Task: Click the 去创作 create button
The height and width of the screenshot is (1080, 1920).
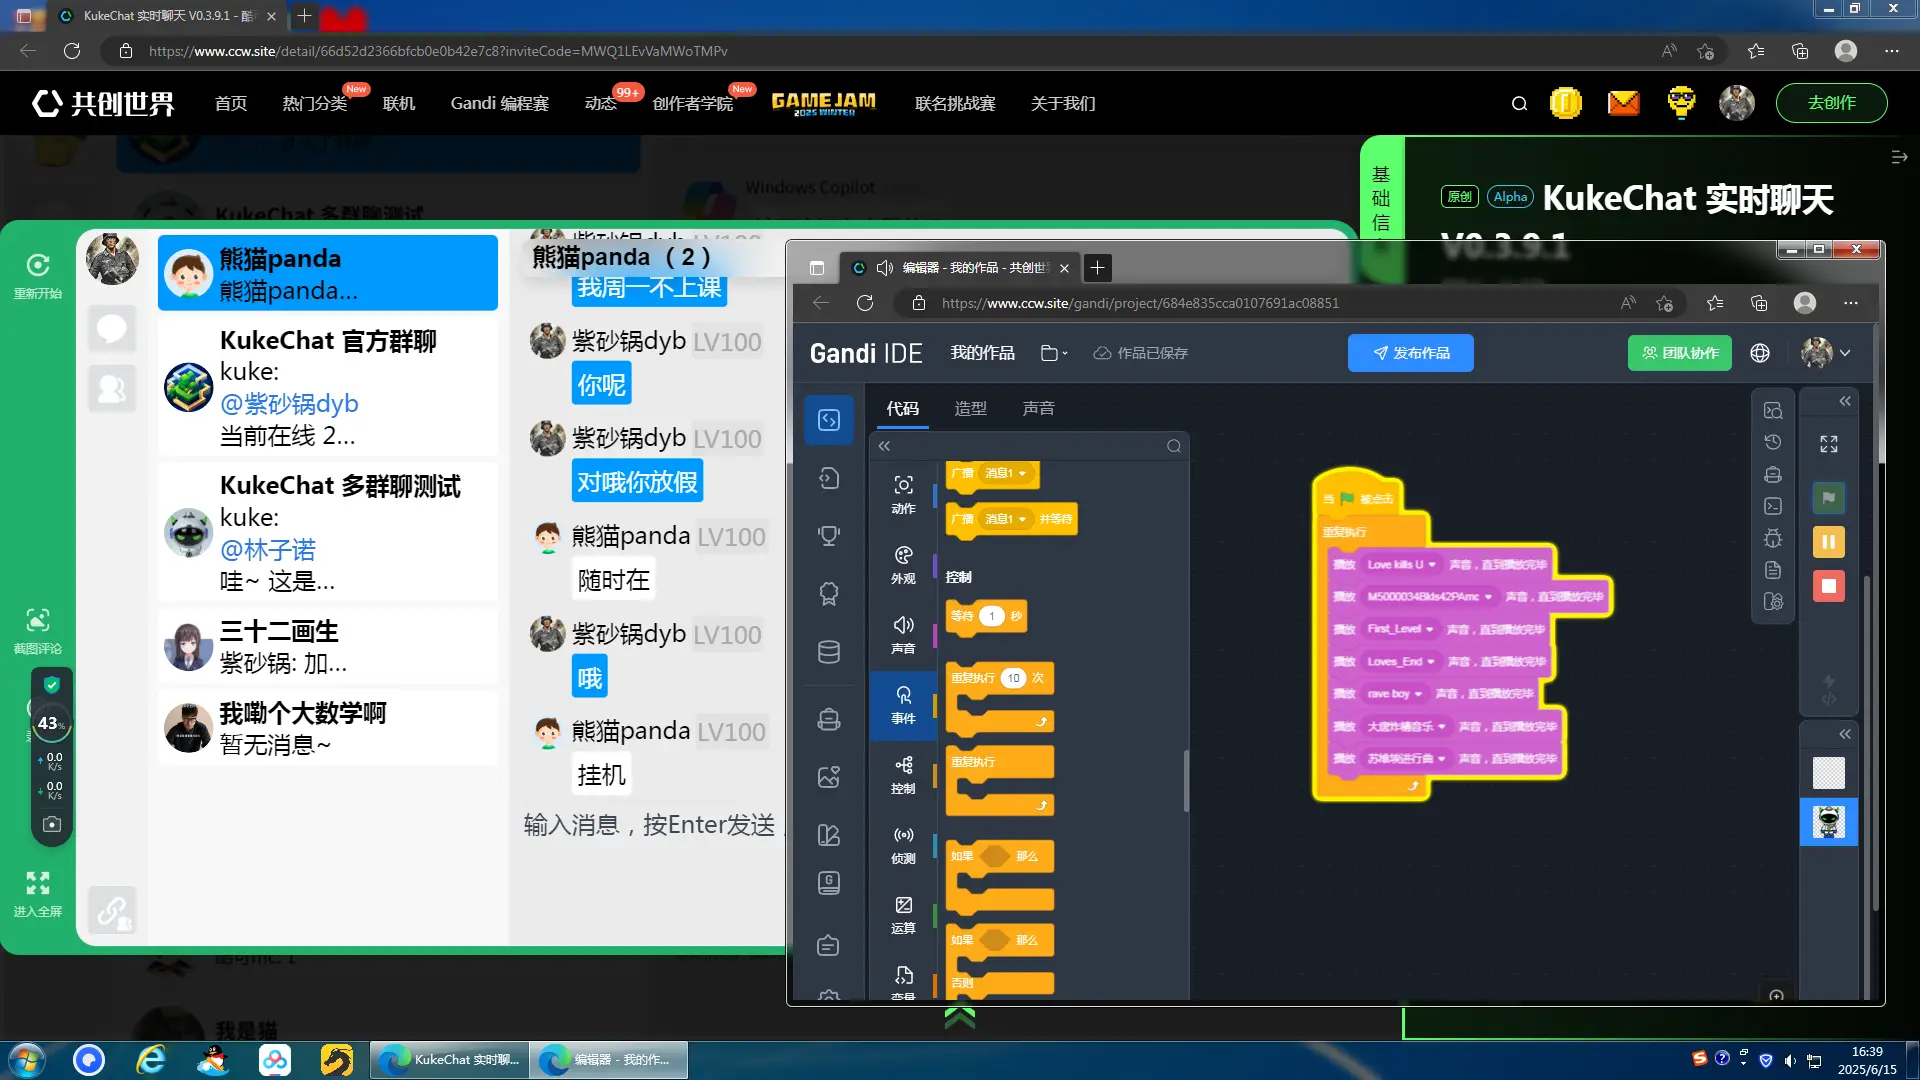Action: point(1831,103)
